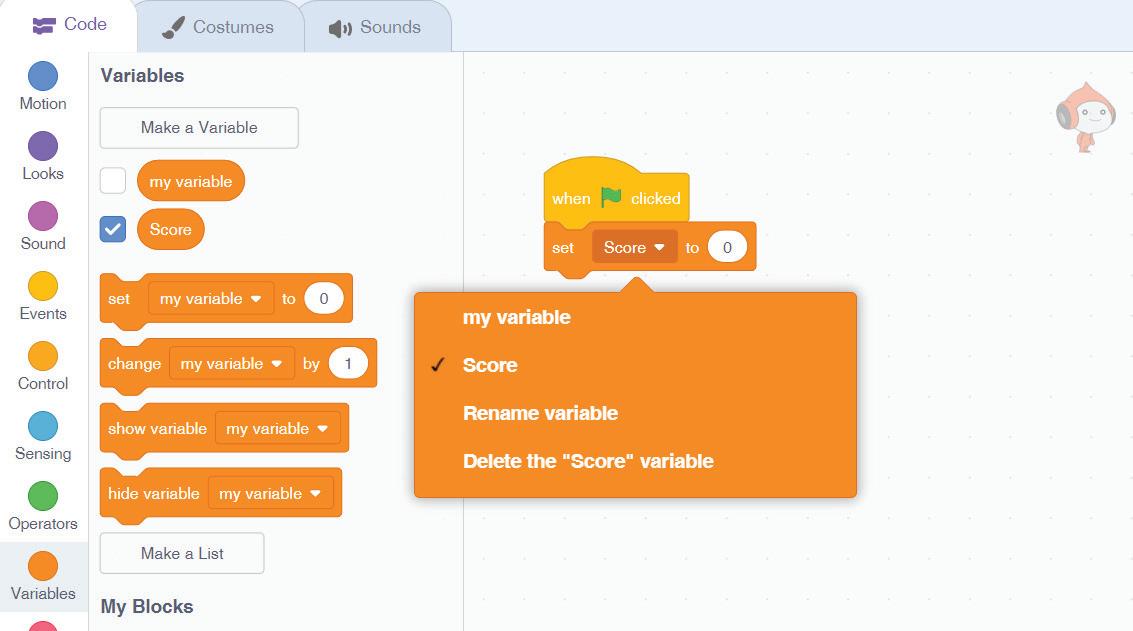1133x631 pixels.
Task: Uncheck the Score variable checkbox
Action: tap(113, 229)
